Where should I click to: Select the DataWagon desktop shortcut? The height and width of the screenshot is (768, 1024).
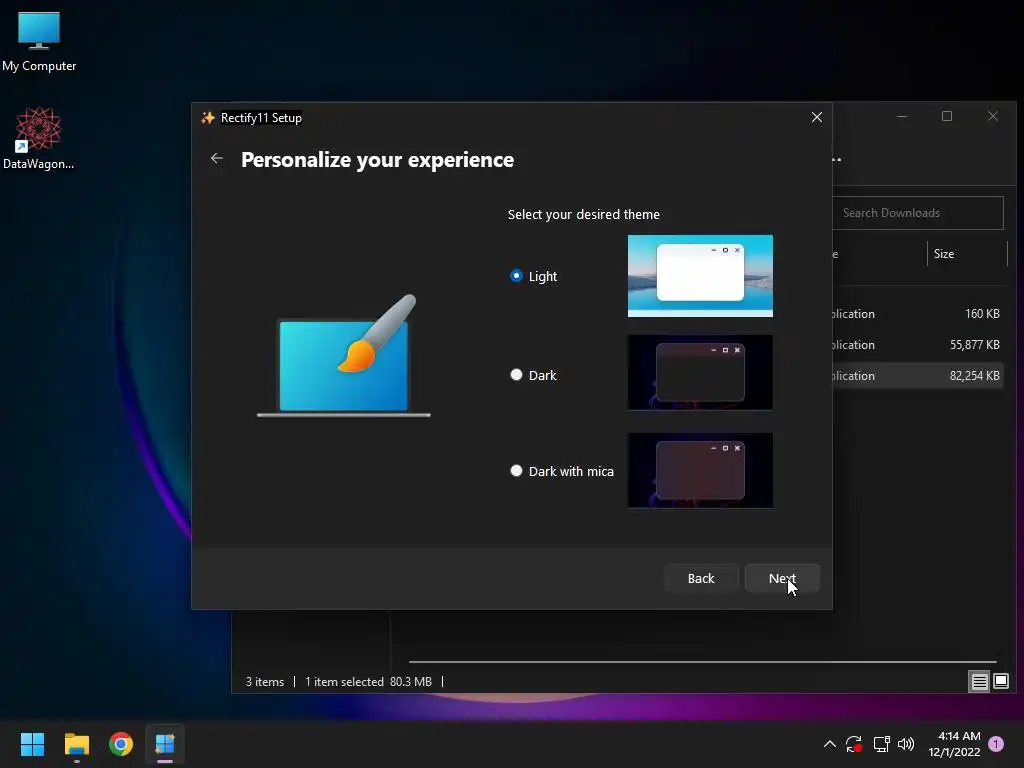click(39, 138)
